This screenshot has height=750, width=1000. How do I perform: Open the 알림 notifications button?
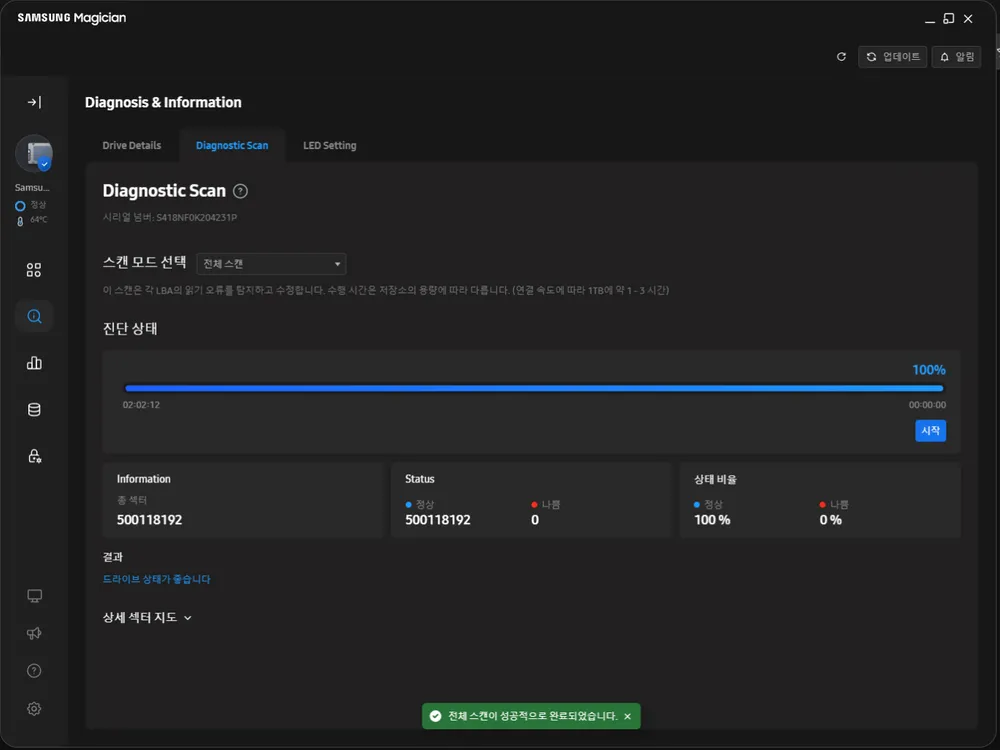point(956,57)
